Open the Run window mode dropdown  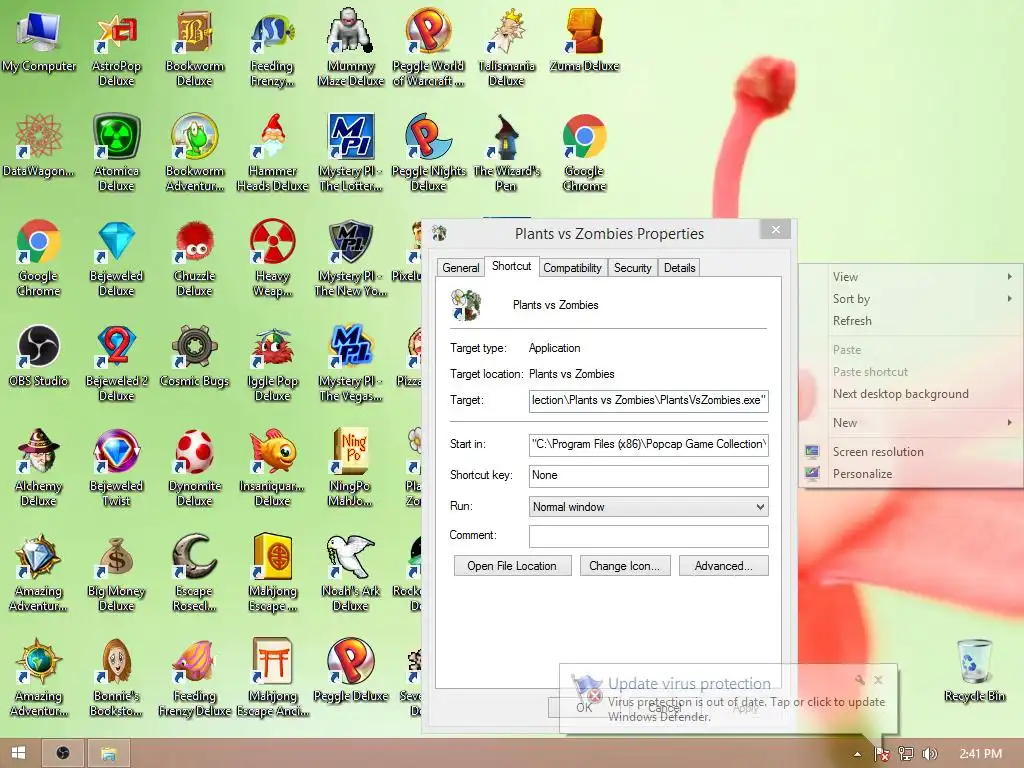pyautogui.click(x=648, y=507)
